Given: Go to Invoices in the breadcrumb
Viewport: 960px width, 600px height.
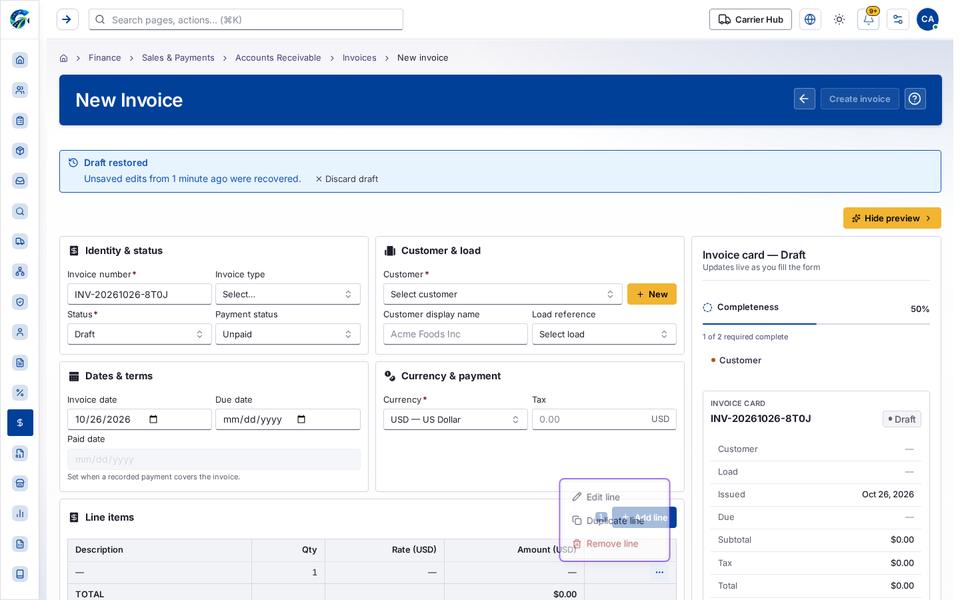Looking at the screenshot, I should click(359, 58).
